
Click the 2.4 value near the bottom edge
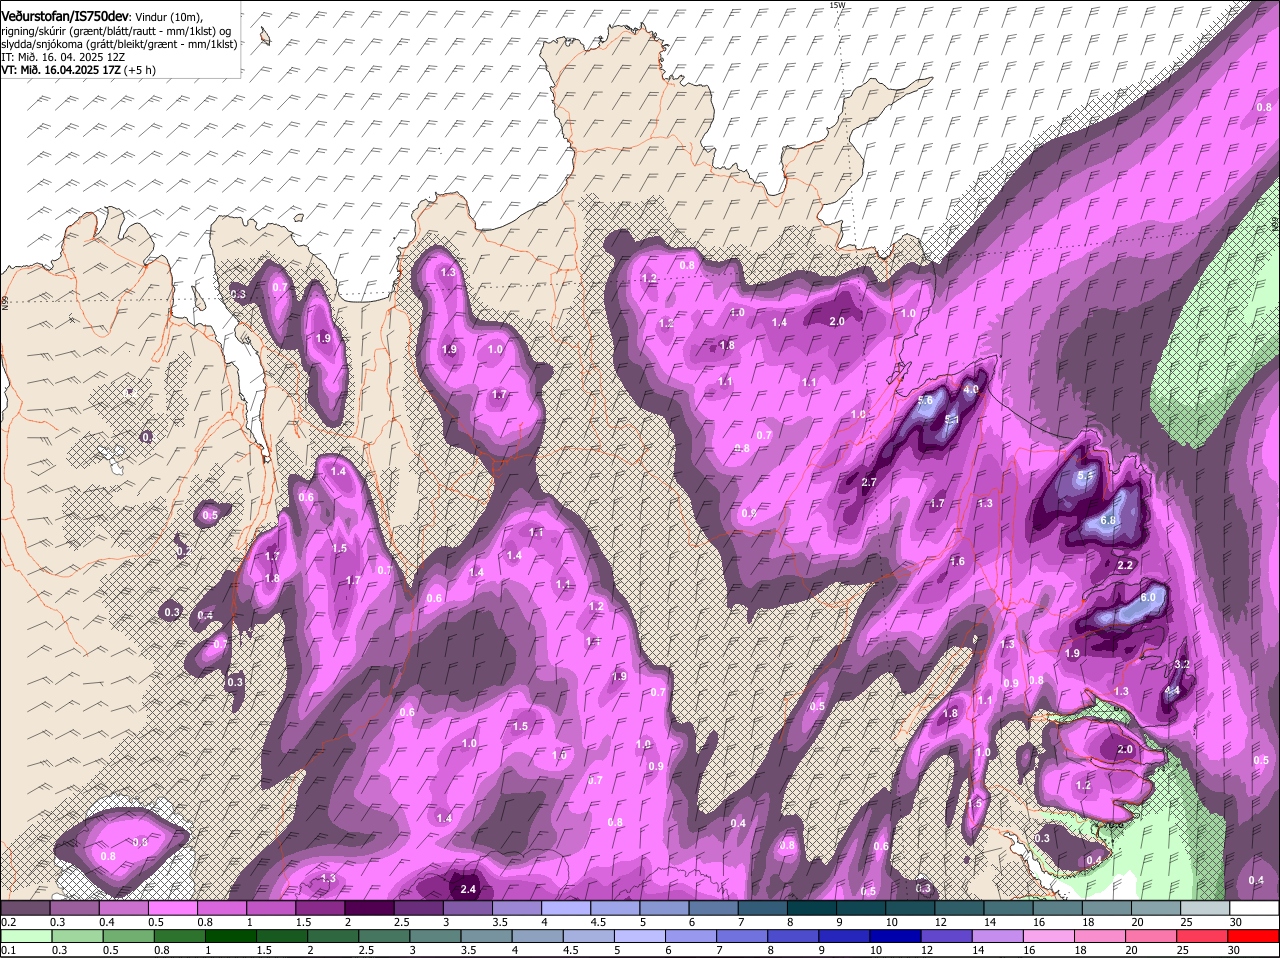click(468, 888)
